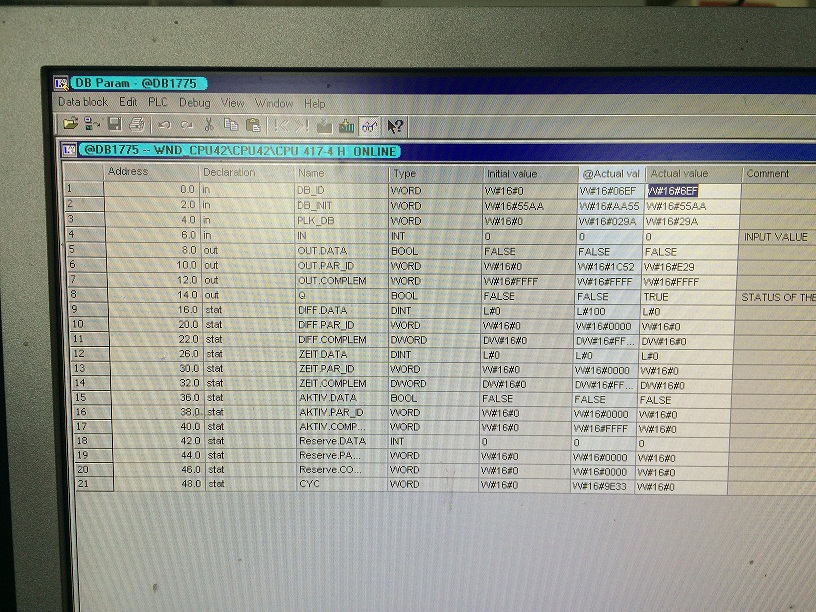
Task: Click the INPUT VALUE comment cell
Action: point(777,237)
